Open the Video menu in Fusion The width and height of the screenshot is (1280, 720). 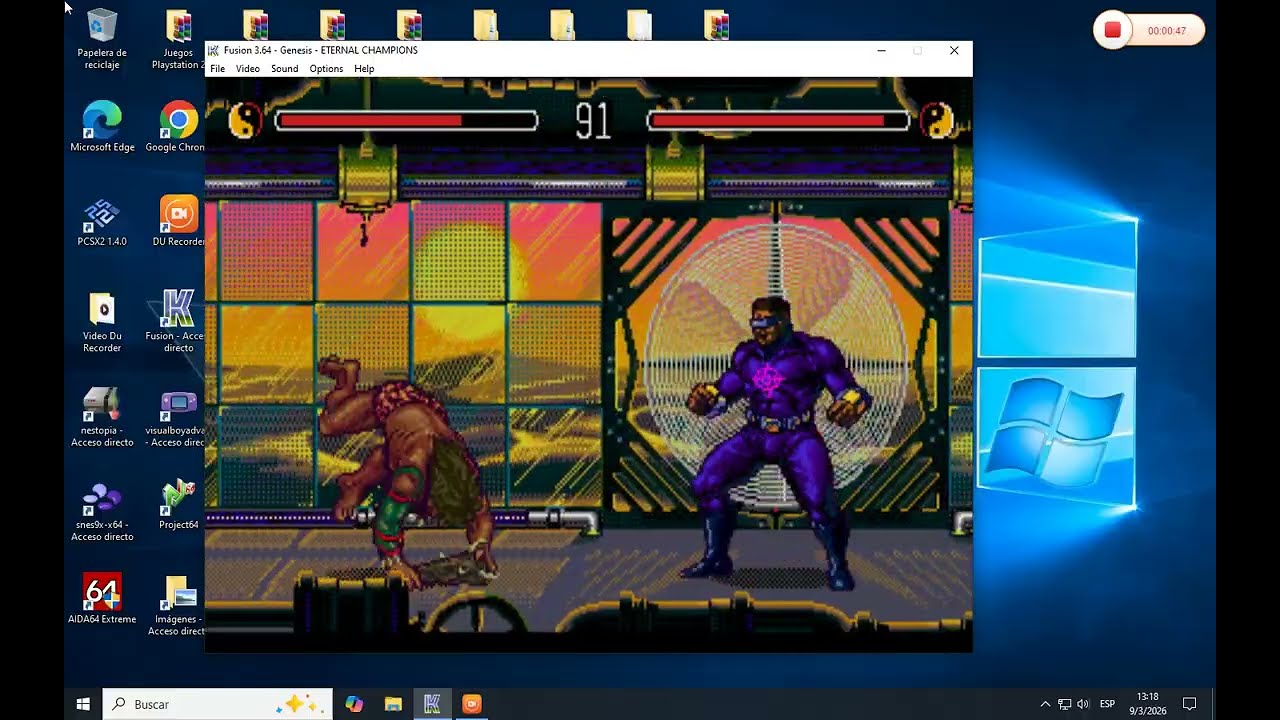pos(248,69)
